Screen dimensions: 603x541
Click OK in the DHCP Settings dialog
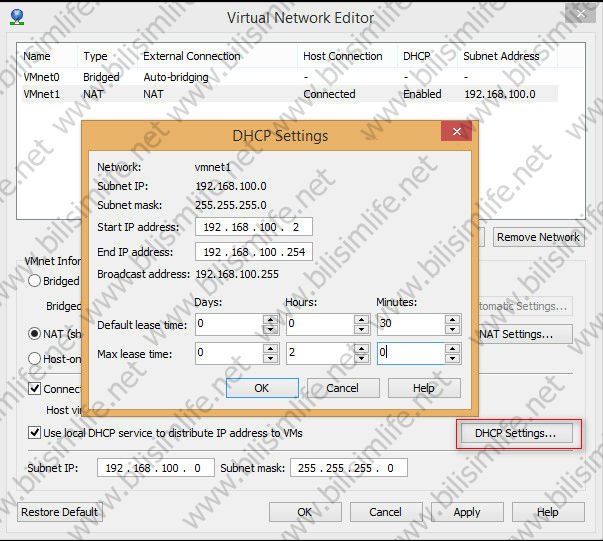point(262,388)
